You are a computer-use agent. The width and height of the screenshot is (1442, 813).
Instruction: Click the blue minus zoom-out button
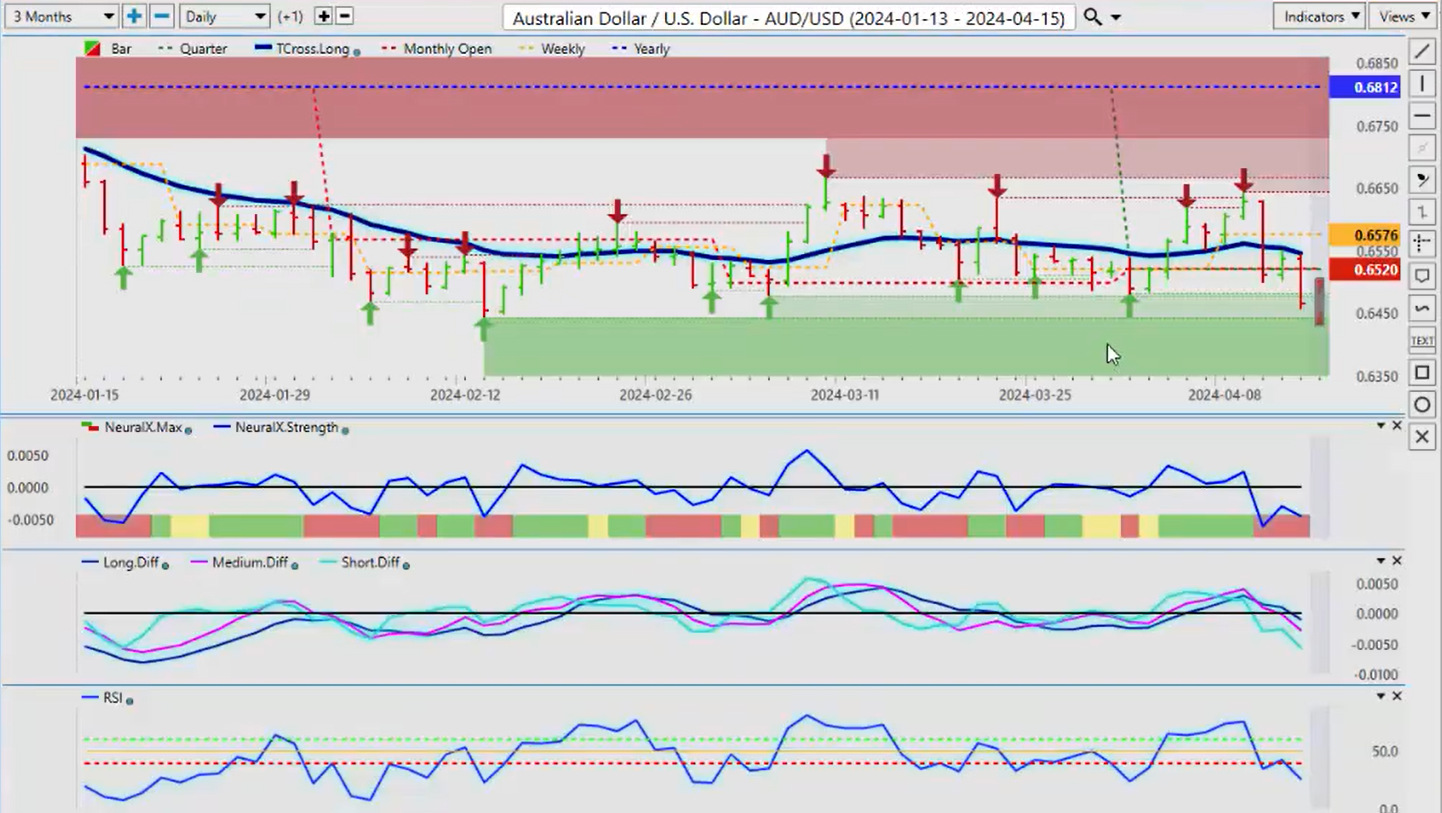(161, 16)
